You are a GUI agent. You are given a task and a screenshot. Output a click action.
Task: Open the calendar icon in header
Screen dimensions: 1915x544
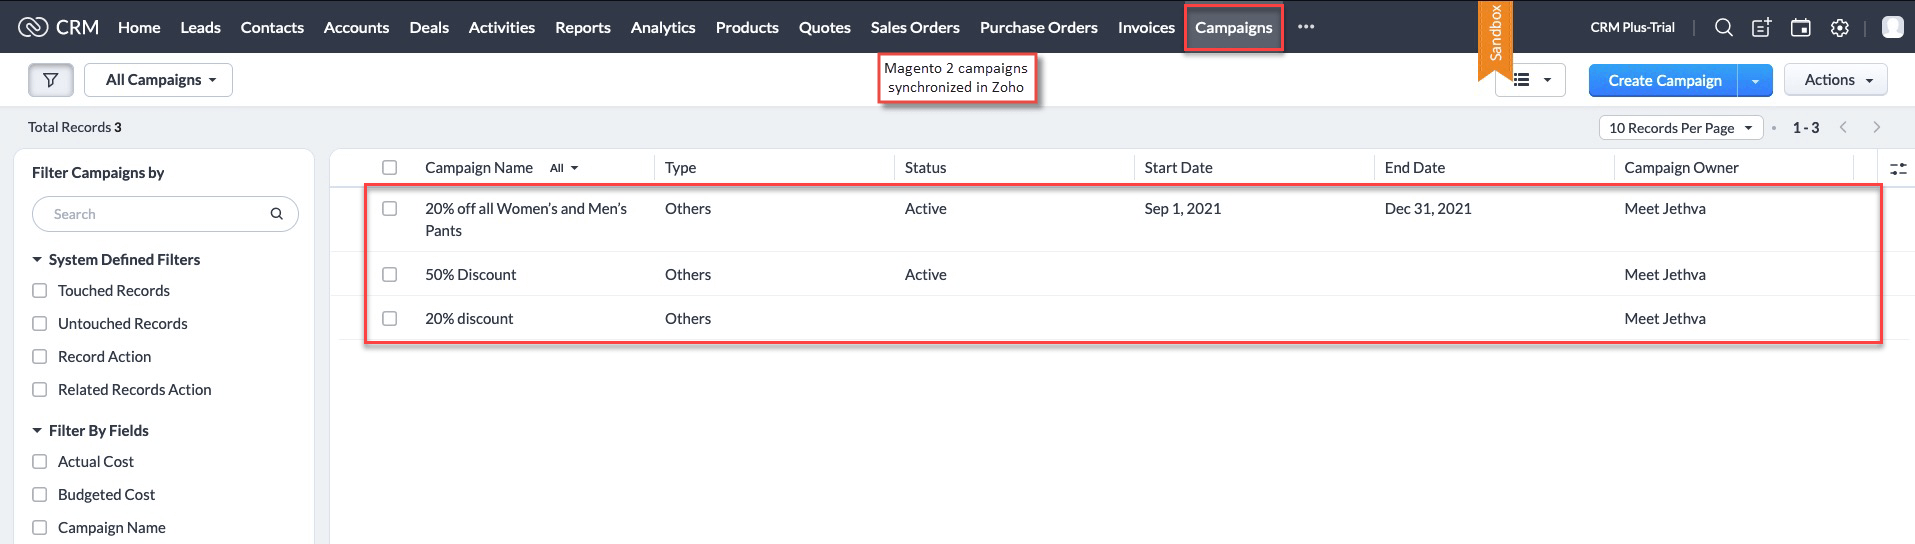[x=1801, y=28]
